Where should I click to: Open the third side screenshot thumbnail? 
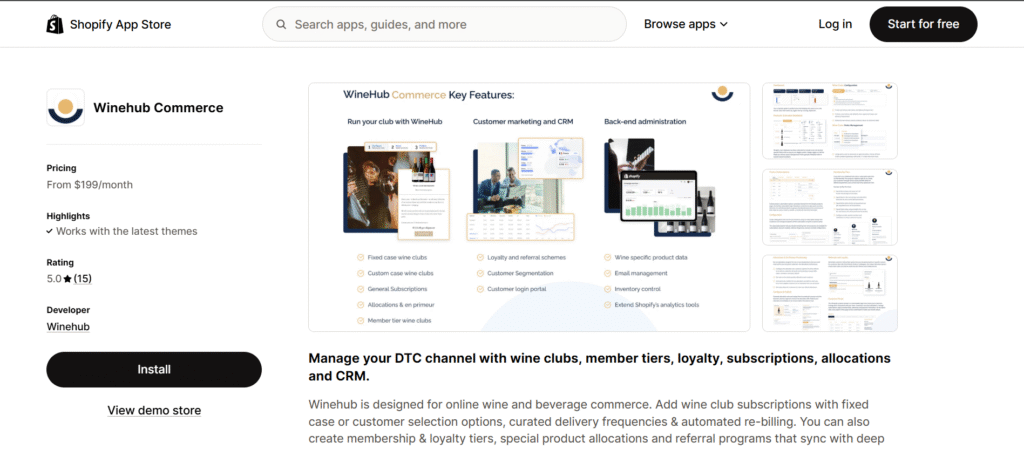point(830,293)
